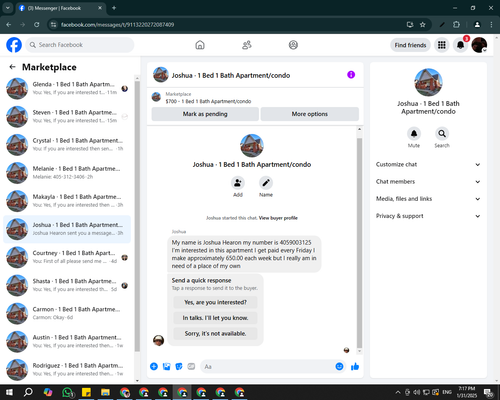
Task: Open Windows taskbar search
Action: pos(28,392)
